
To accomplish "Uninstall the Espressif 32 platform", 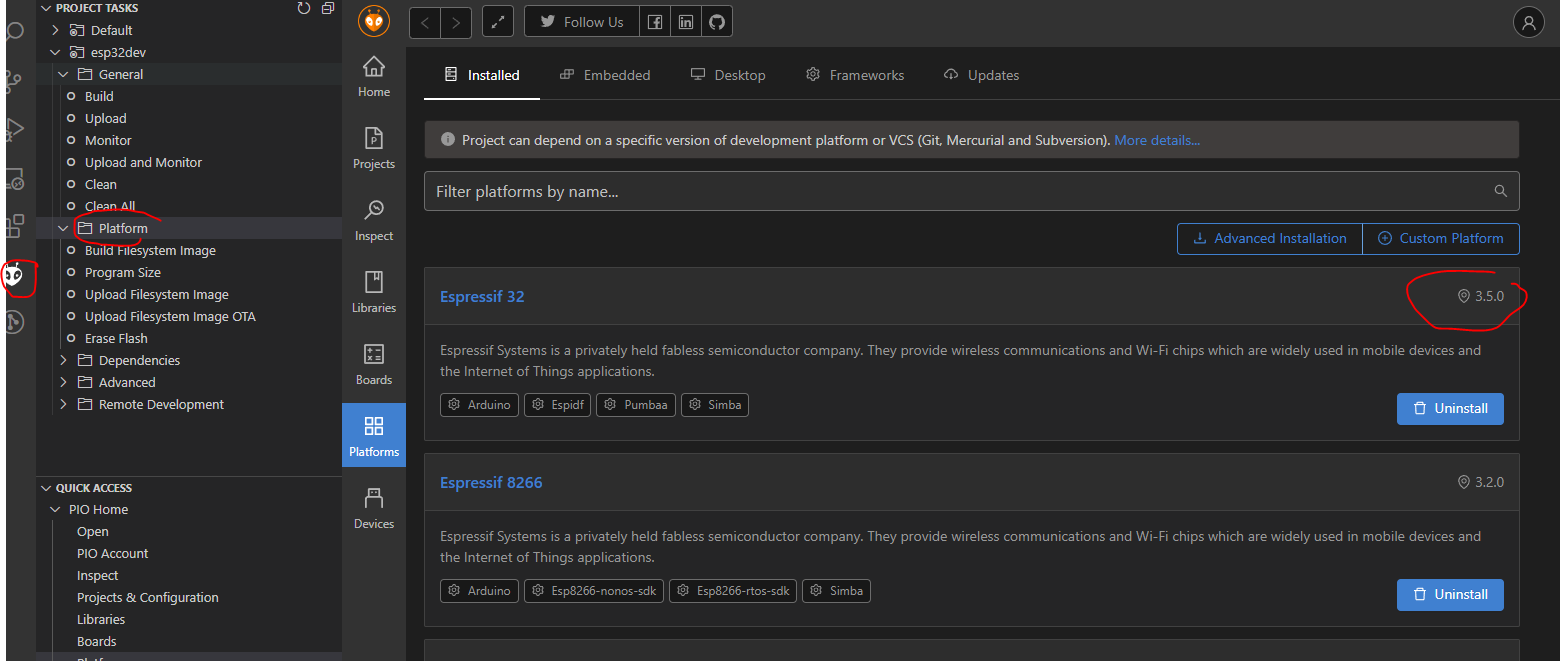I will coord(1450,408).
